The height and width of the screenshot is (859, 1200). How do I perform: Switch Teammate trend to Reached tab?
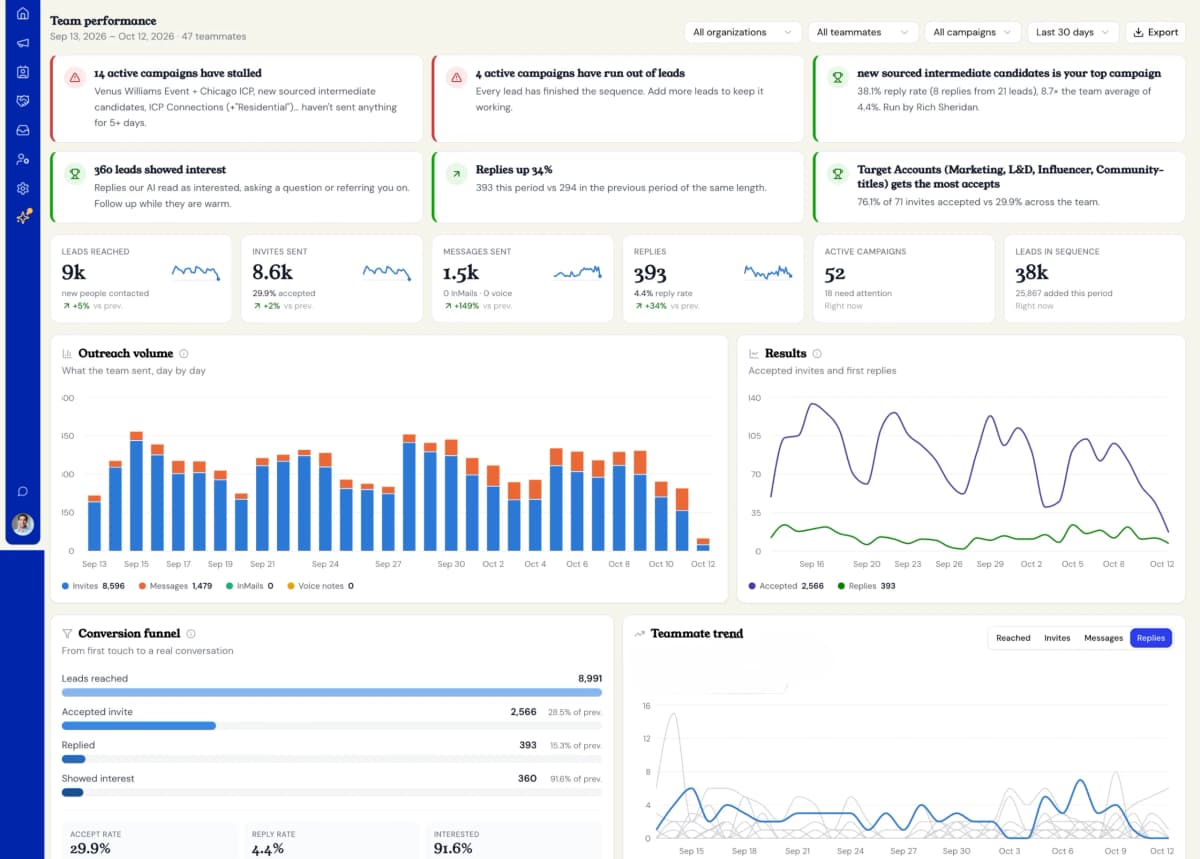tap(1013, 638)
